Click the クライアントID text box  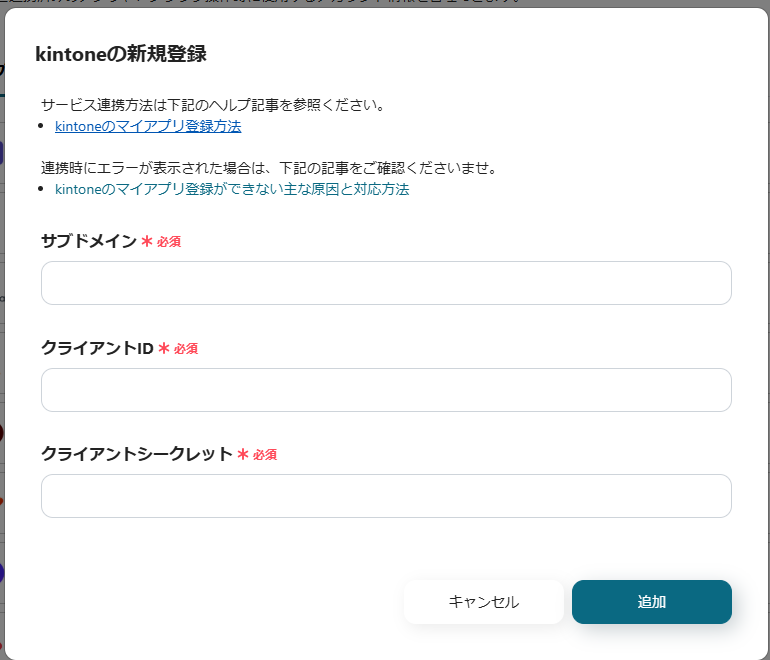pos(386,390)
